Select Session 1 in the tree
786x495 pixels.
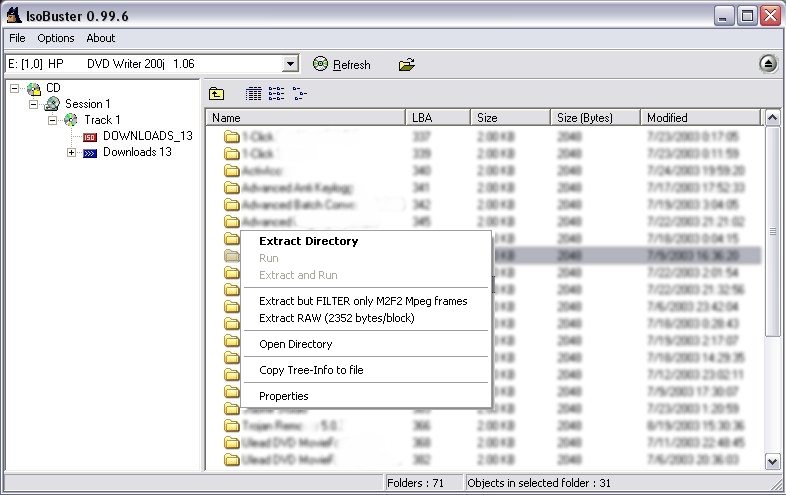(88, 104)
